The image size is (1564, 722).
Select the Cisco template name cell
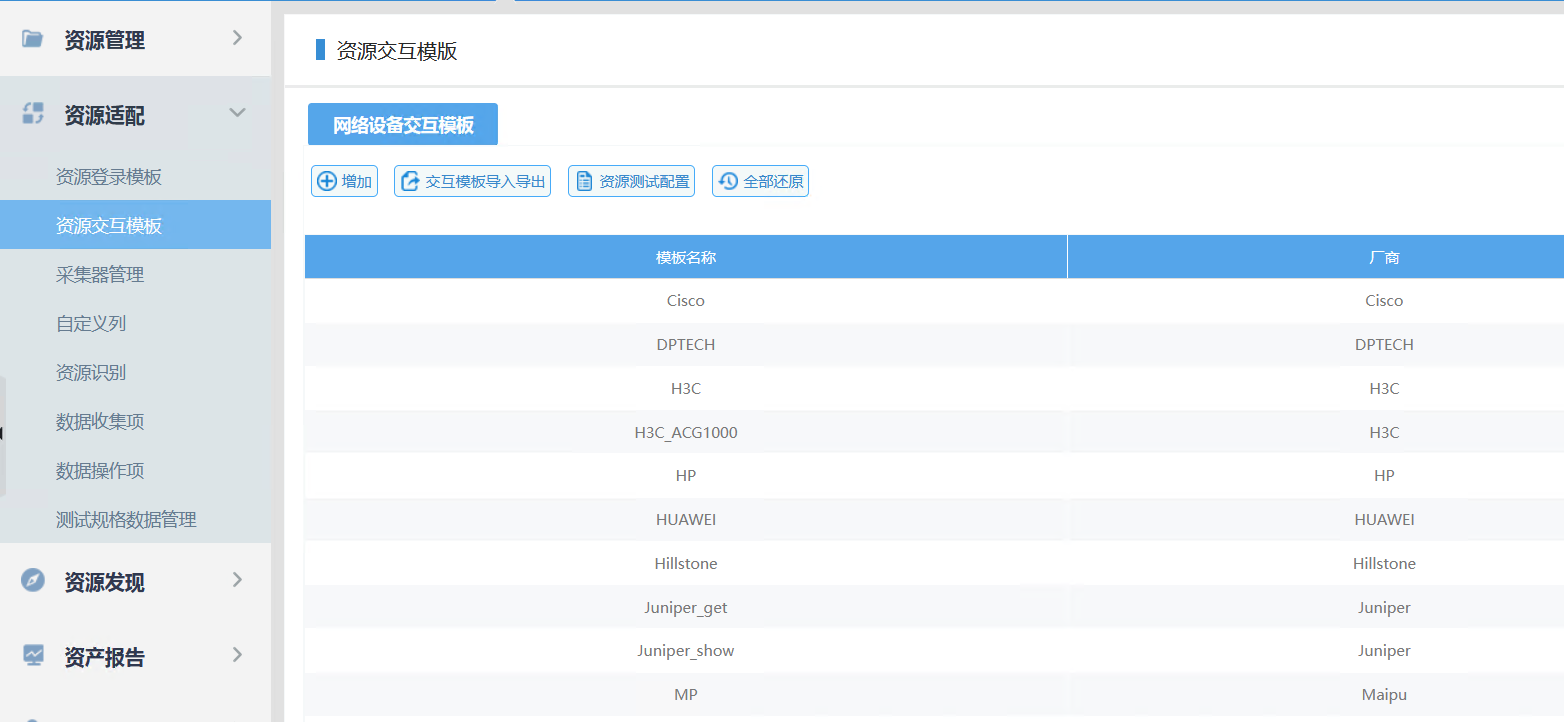tap(686, 301)
